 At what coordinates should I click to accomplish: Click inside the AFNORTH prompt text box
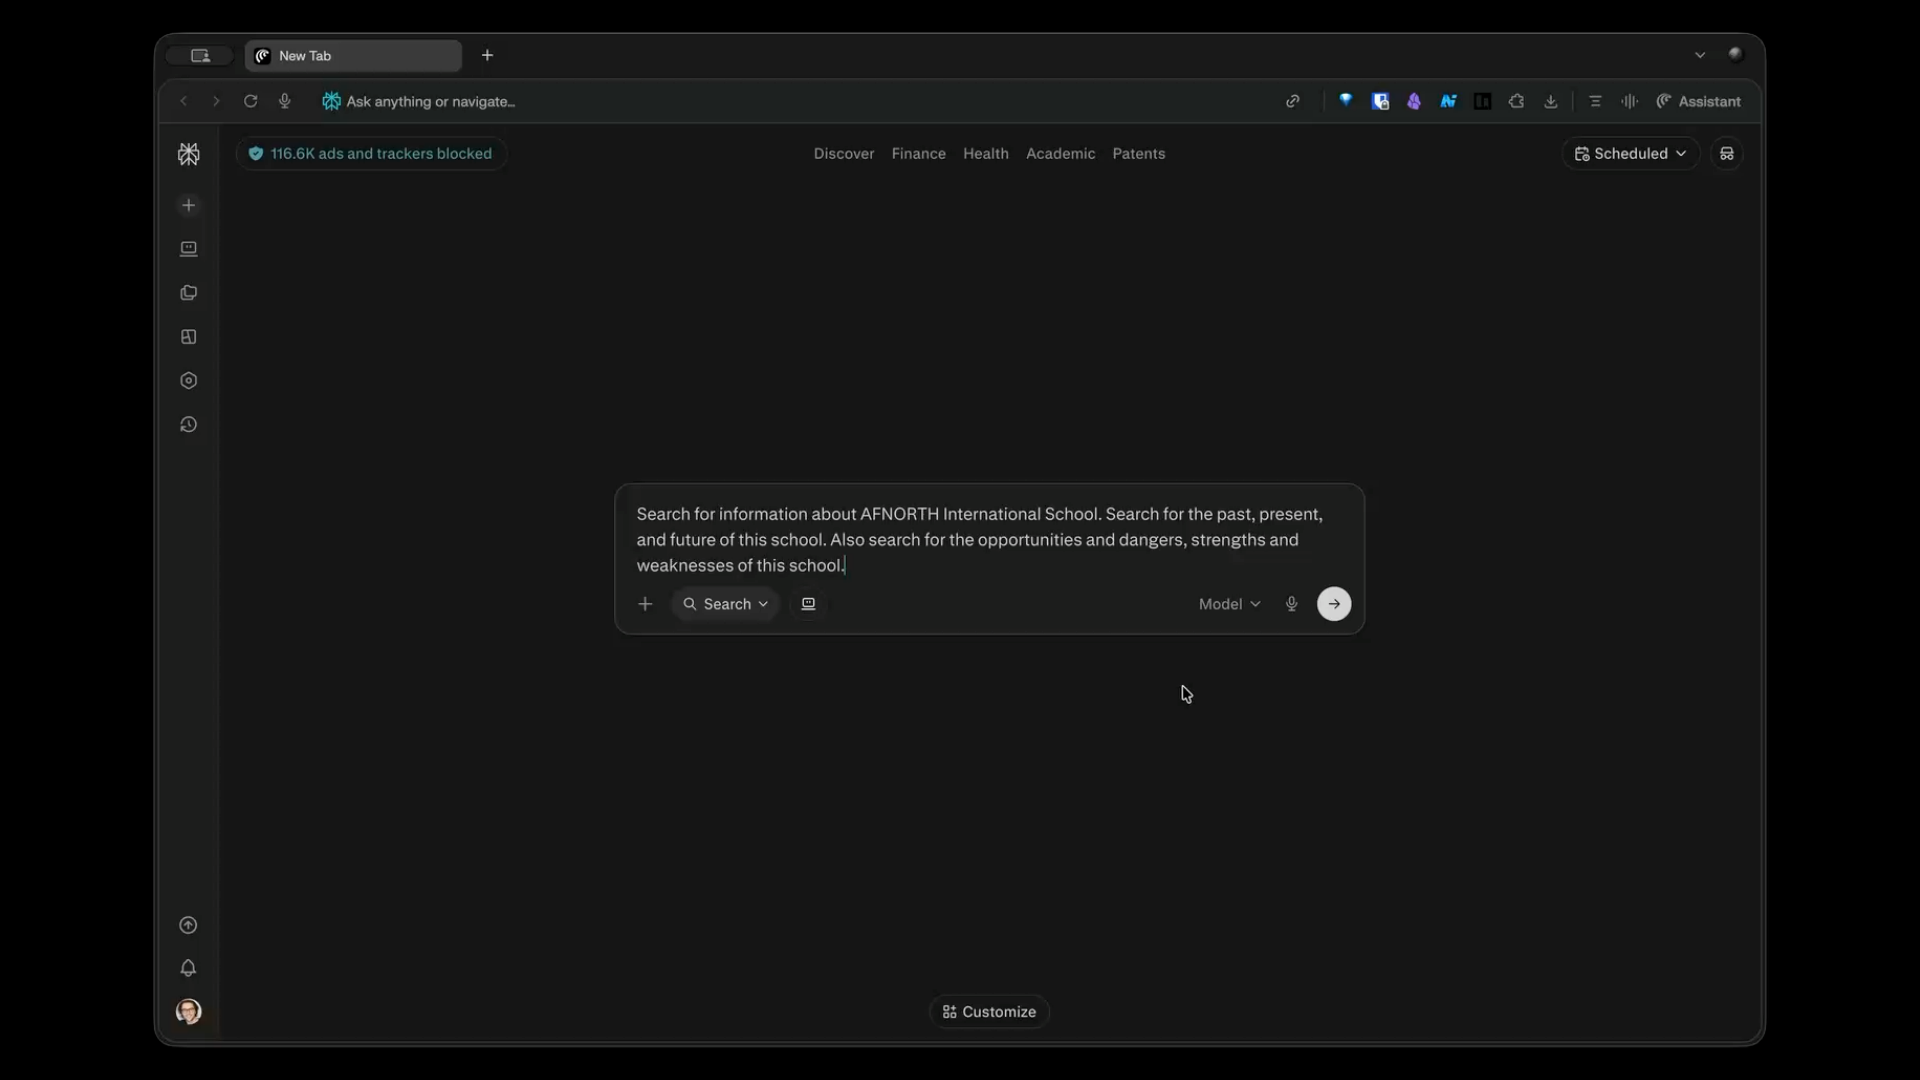(x=989, y=540)
